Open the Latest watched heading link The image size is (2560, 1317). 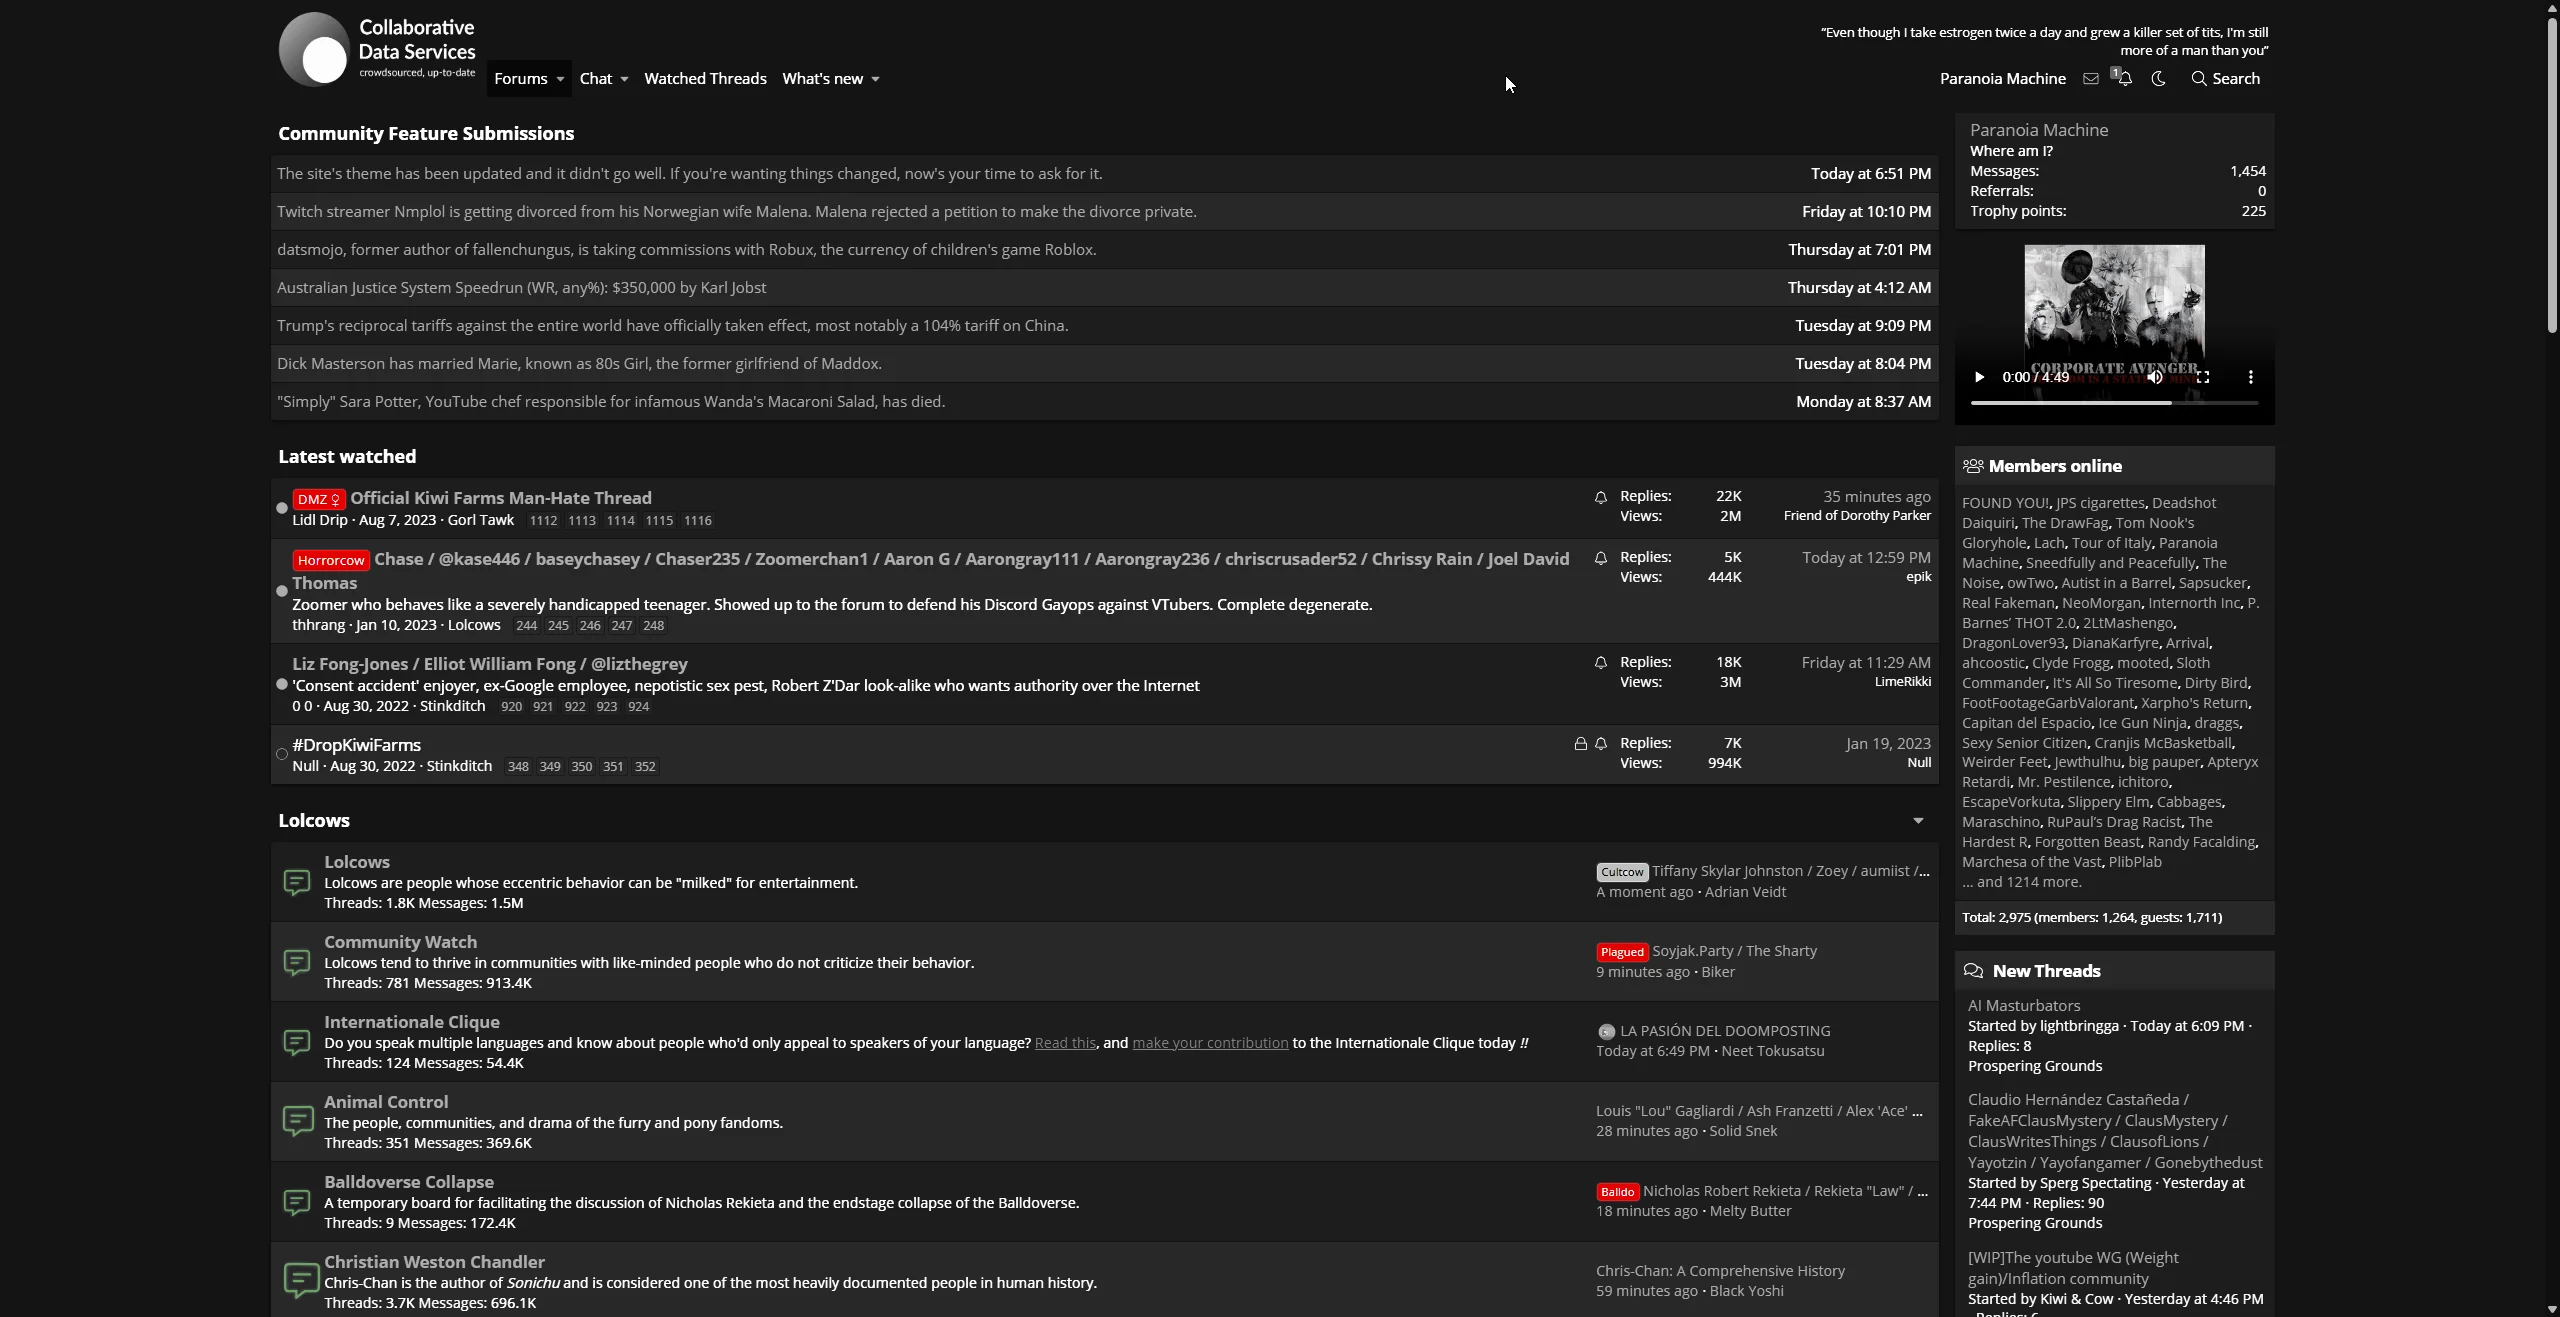point(347,457)
